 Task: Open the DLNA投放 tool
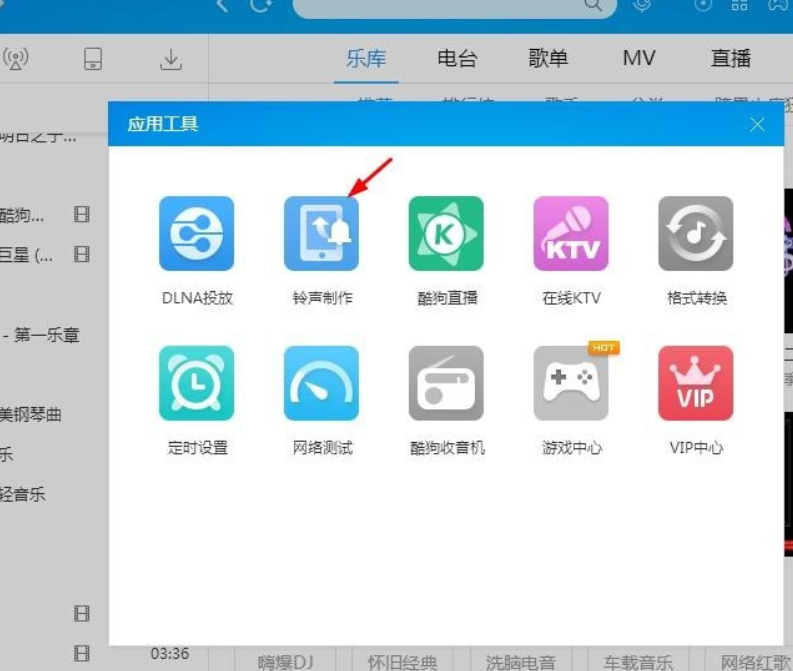(197, 234)
